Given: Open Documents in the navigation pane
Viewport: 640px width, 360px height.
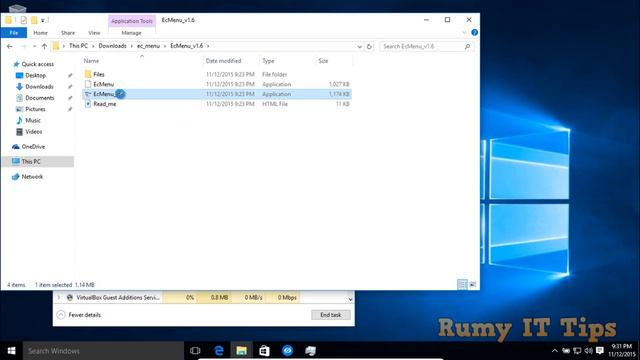Looking at the screenshot, I should [x=39, y=98].
